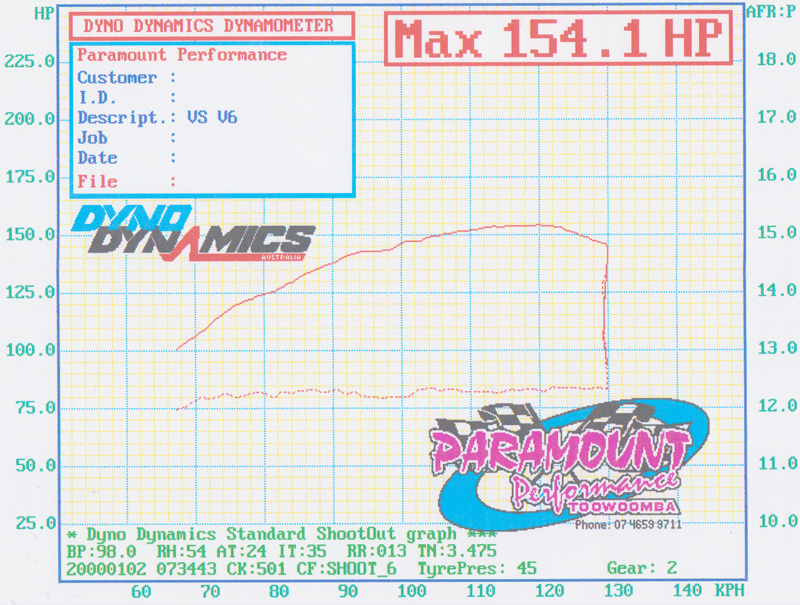800x605 pixels.
Task: Click the 'Descript.' field label
Action: pos(122,118)
